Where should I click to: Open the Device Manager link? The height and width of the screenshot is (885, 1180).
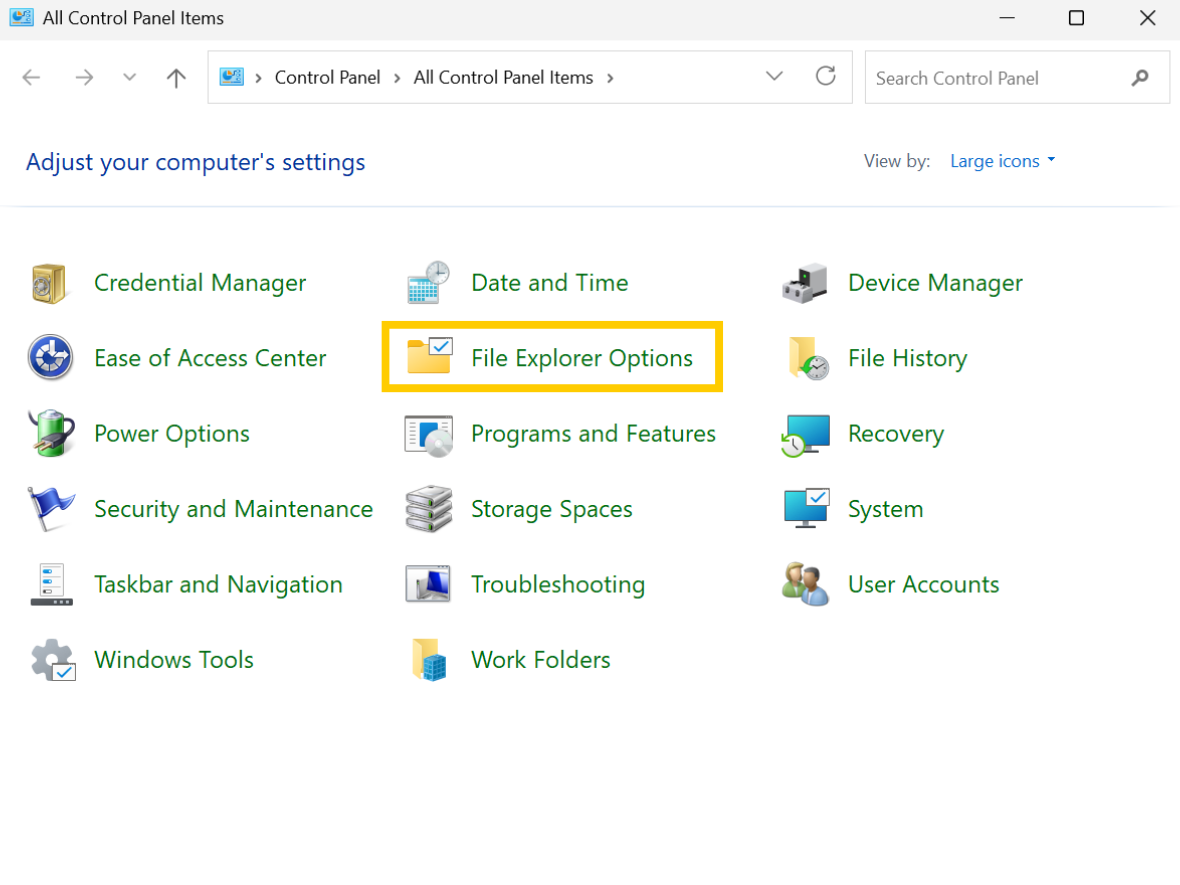935,283
